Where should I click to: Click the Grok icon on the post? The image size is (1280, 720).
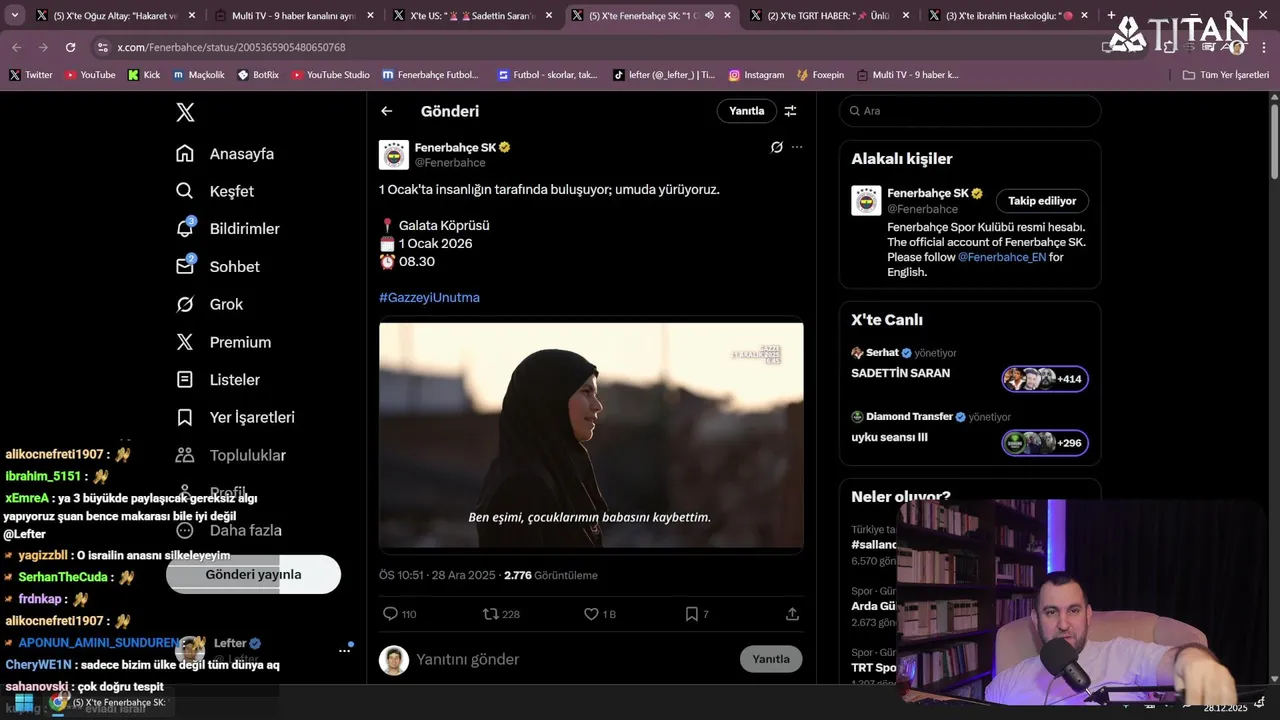776,147
